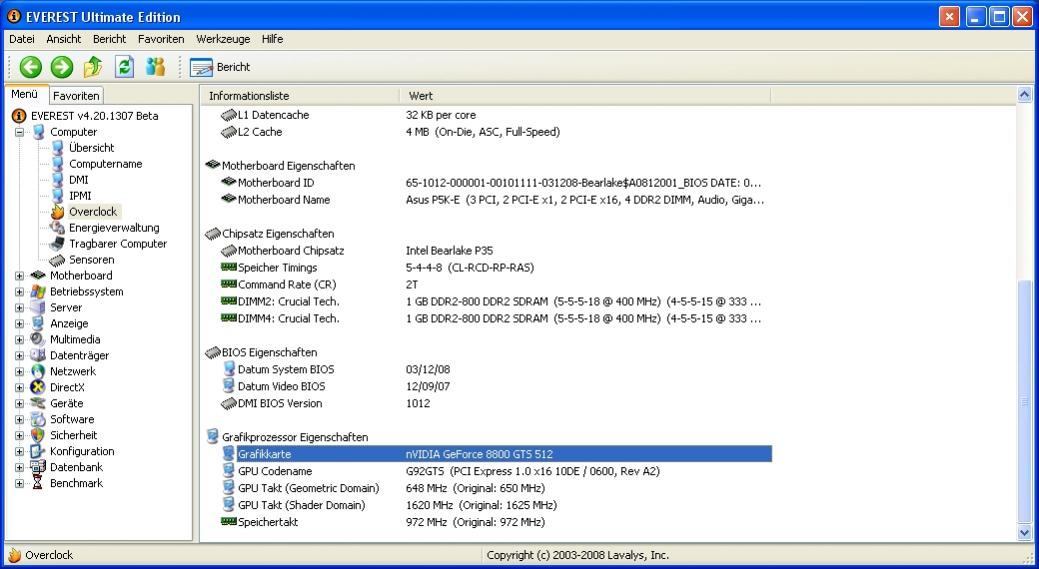Expand the Benchmark tree node

point(19,483)
